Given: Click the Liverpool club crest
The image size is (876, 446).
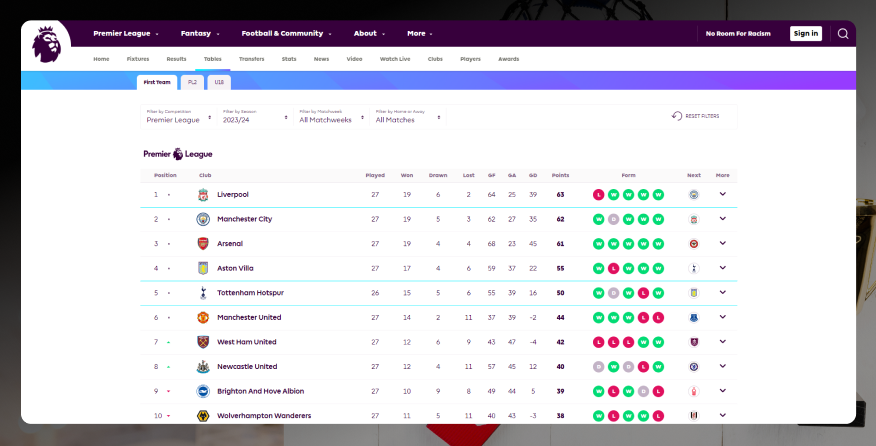Looking at the screenshot, I should (x=203, y=194).
